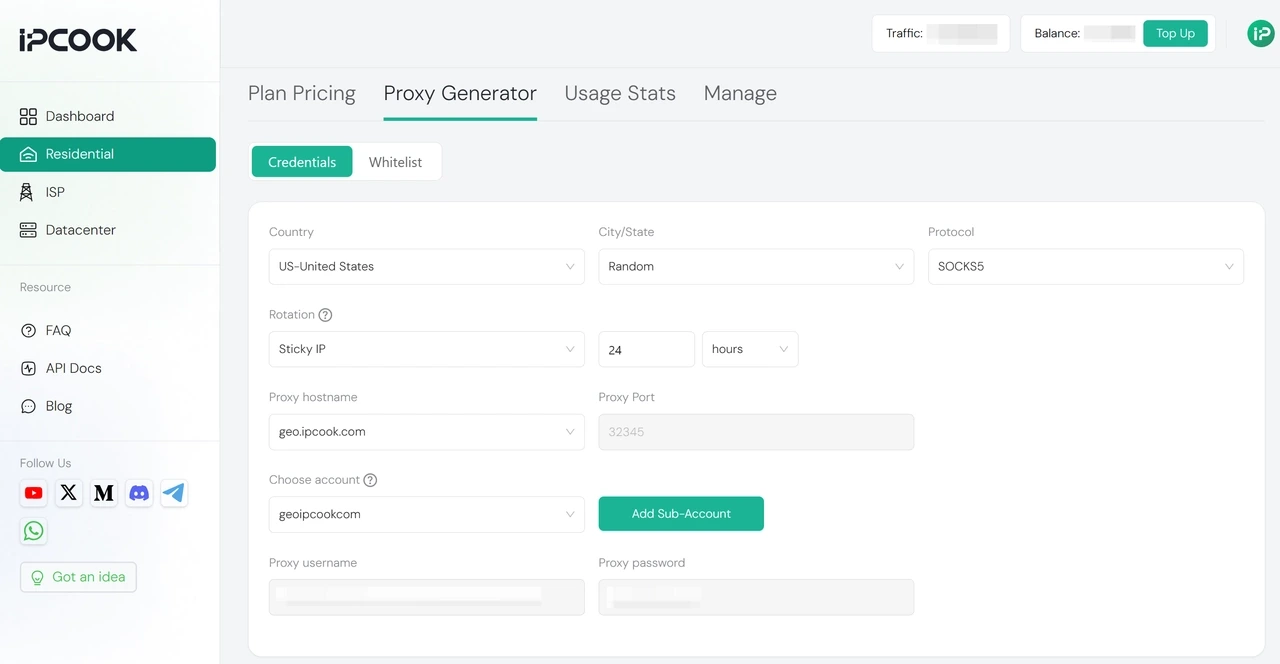Open Datacenter in the sidebar
The width and height of the screenshot is (1280, 664).
pos(108,230)
